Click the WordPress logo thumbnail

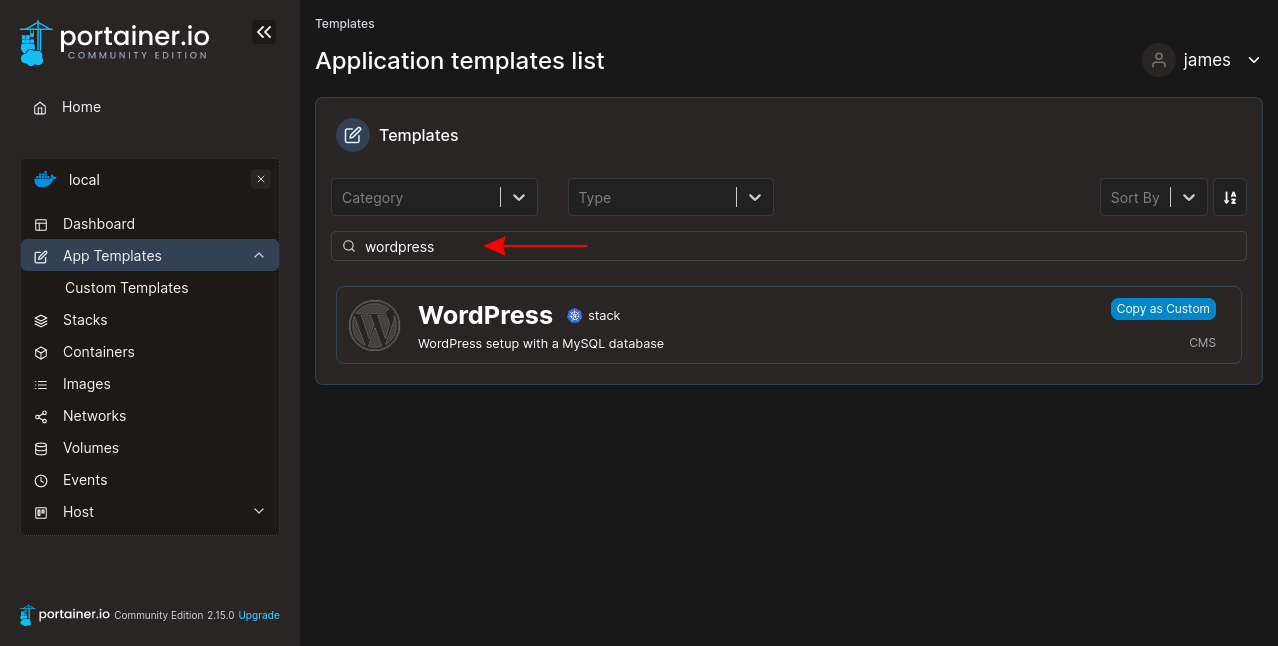click(374, 326)
